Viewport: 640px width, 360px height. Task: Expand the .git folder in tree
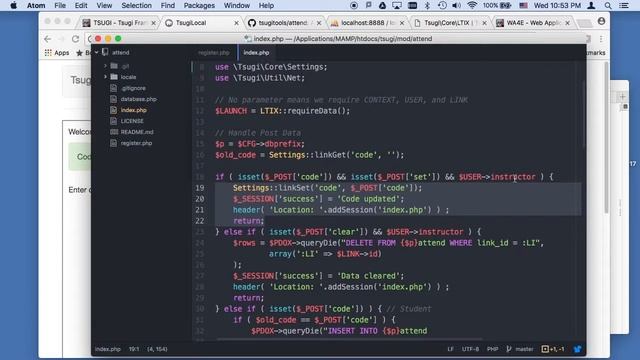(105, 66)
